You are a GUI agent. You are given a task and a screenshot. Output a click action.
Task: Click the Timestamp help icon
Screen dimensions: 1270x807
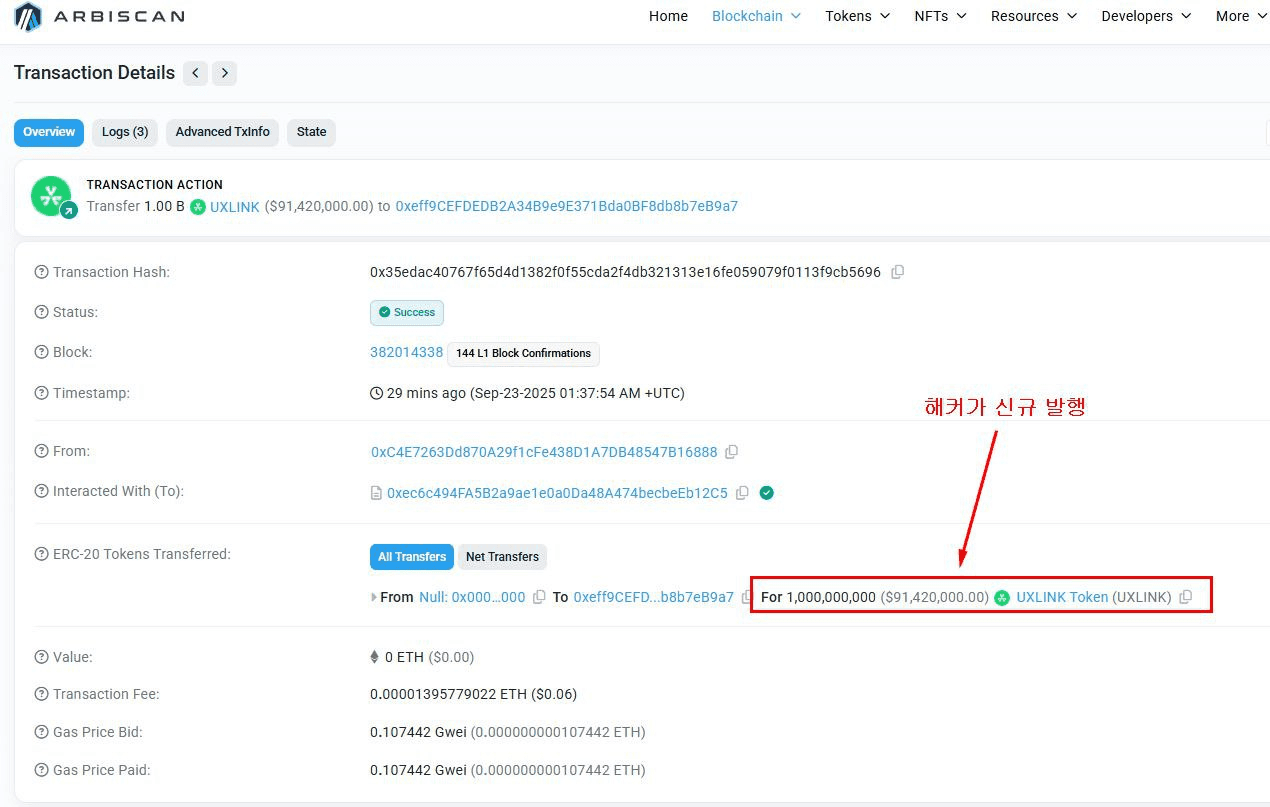click(x=41, y=393)
